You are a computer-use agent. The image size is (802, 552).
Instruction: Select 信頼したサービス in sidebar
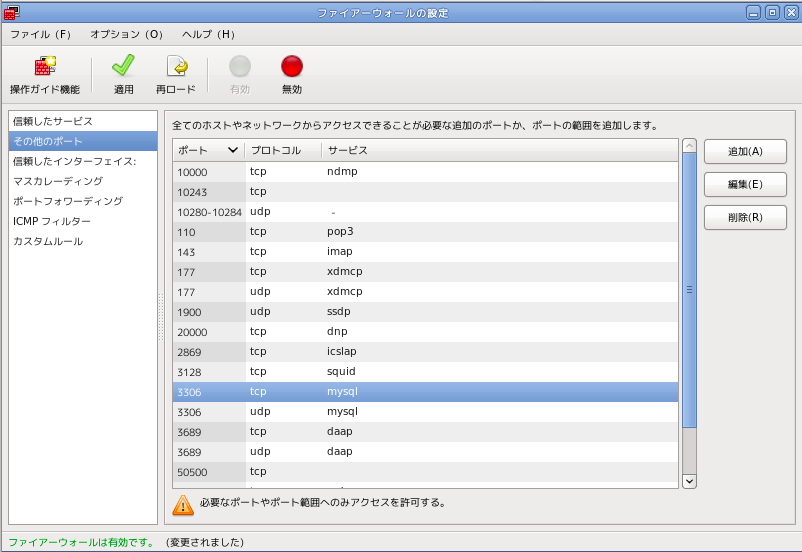click(x=53, y=121)
